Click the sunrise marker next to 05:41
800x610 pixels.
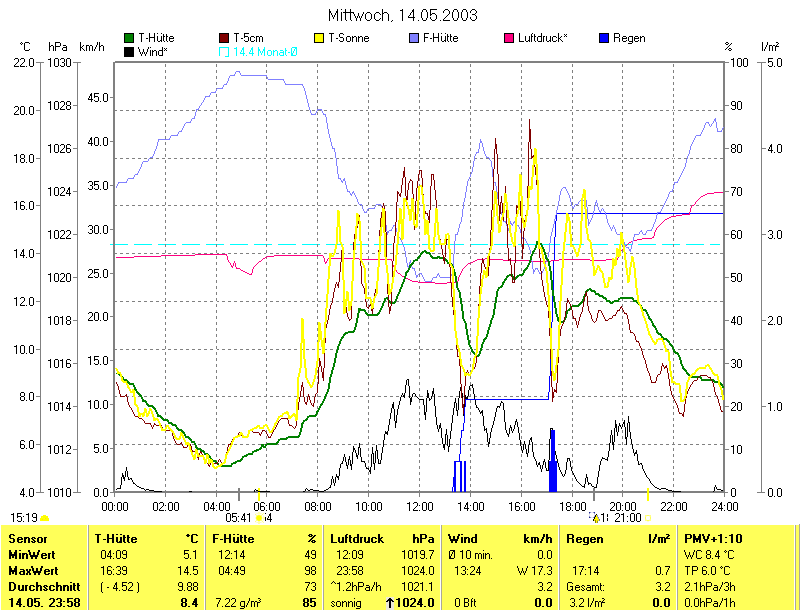pyautogui.click(x=259, y=518)
